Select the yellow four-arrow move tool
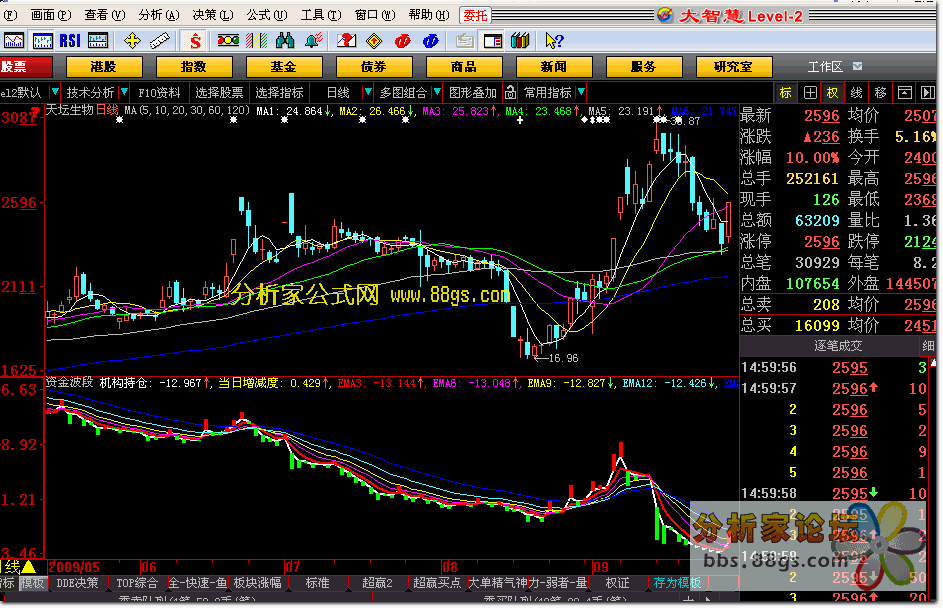 click(132, 41)
